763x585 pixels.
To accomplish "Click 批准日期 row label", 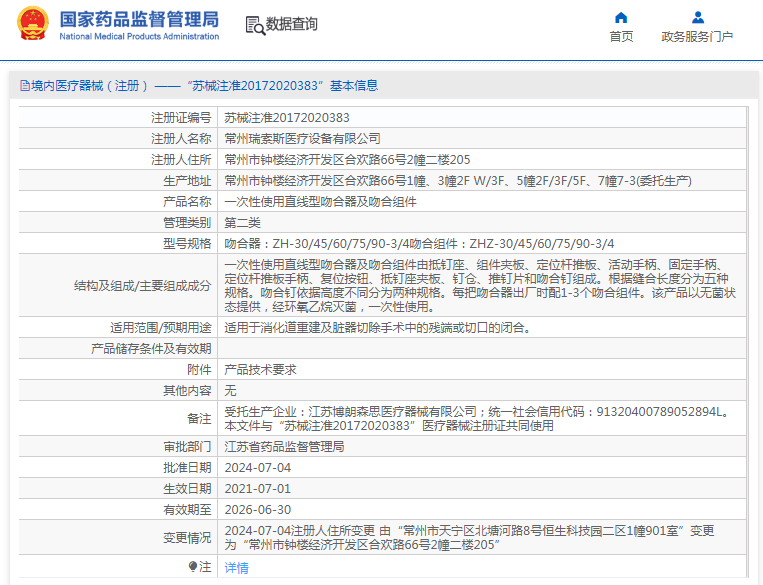I will coord(187,468).
